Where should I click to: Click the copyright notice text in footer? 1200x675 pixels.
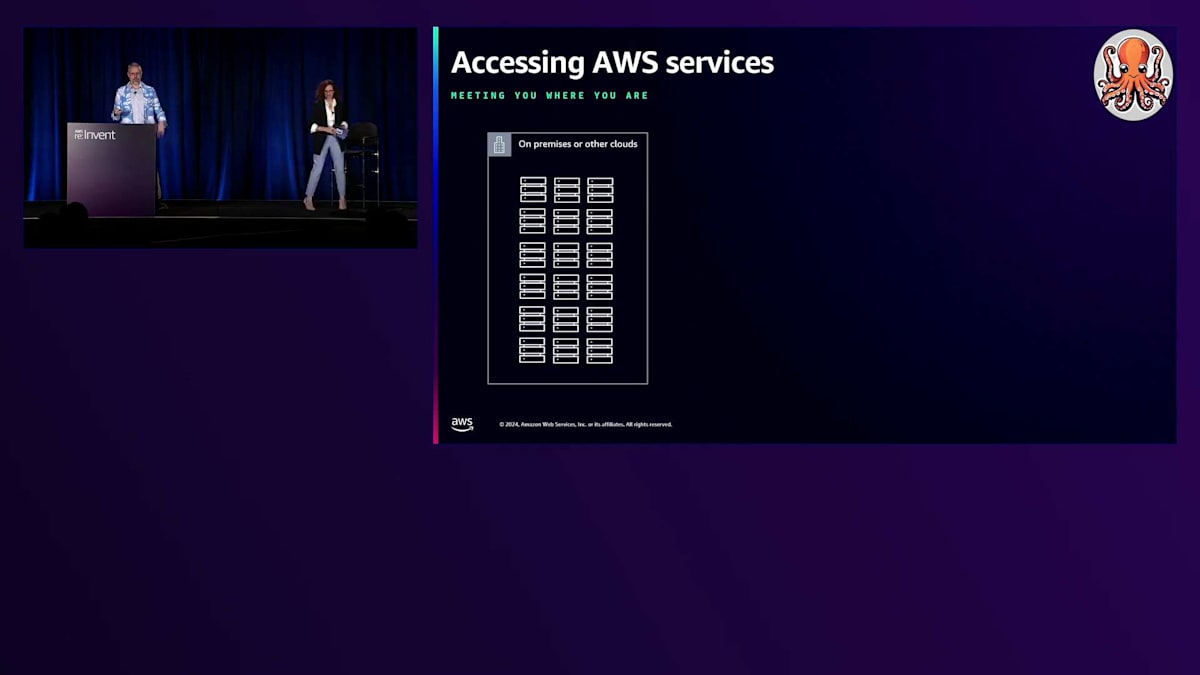click(x=586, y=424)
